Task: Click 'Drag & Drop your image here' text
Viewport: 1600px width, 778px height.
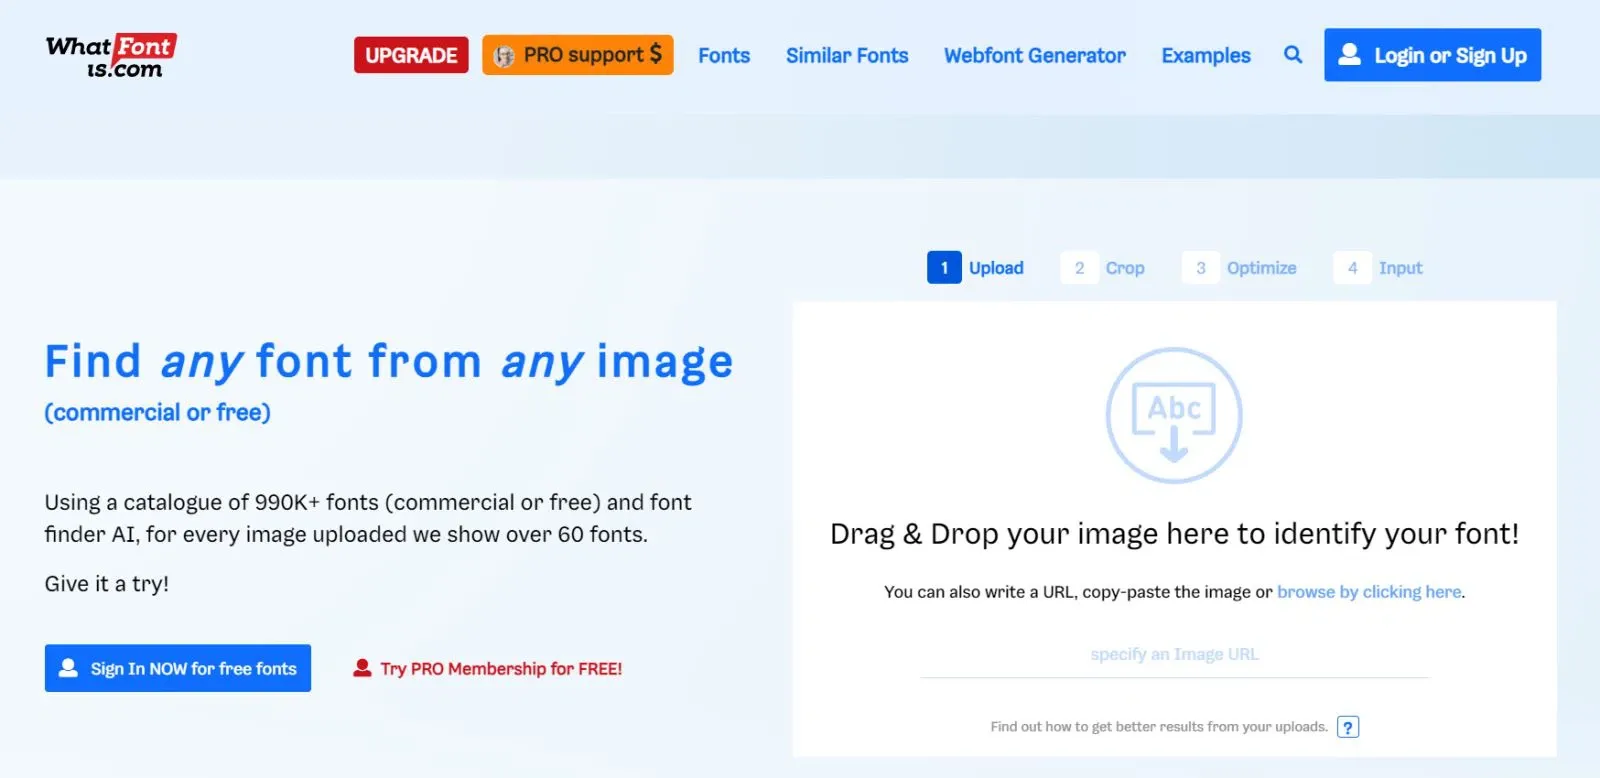Action: click(1174, 534)
